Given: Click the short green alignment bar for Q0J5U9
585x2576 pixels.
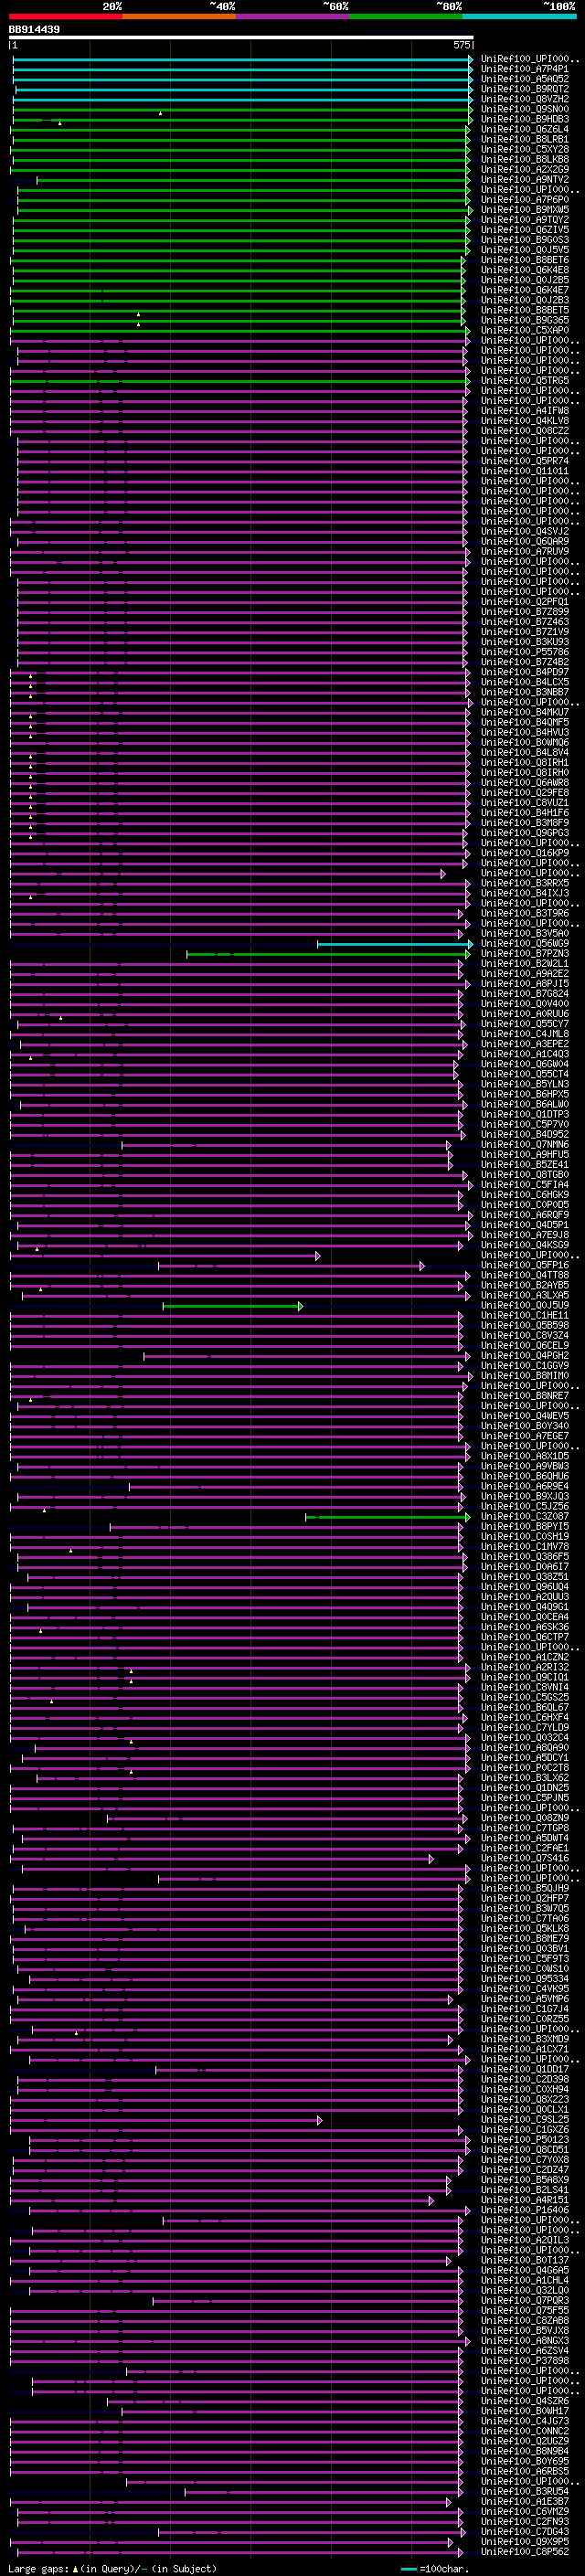Looking at the screenshot, I should (232, 1306).
